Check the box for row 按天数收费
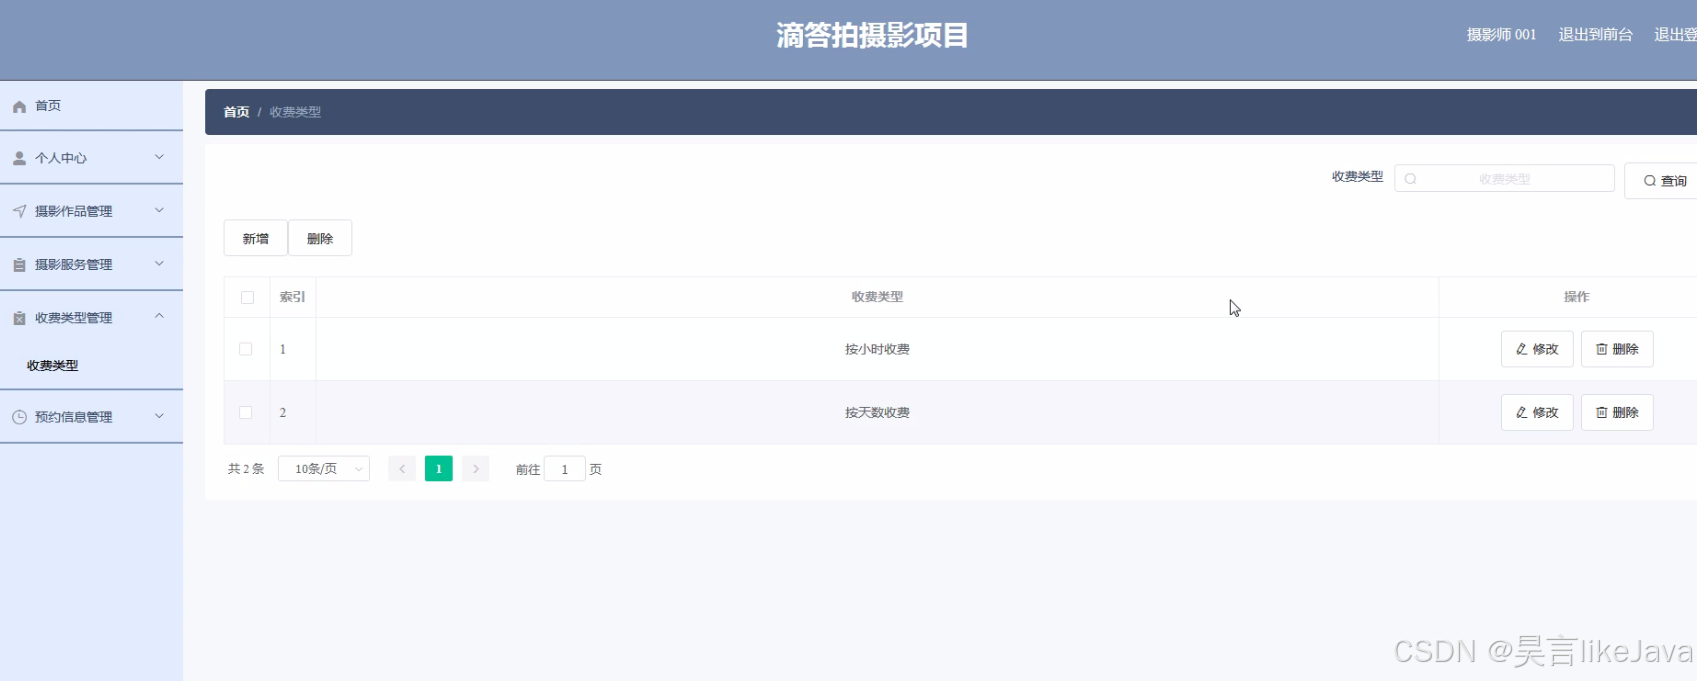1697x681 pixels. click(x=246, y=412)
